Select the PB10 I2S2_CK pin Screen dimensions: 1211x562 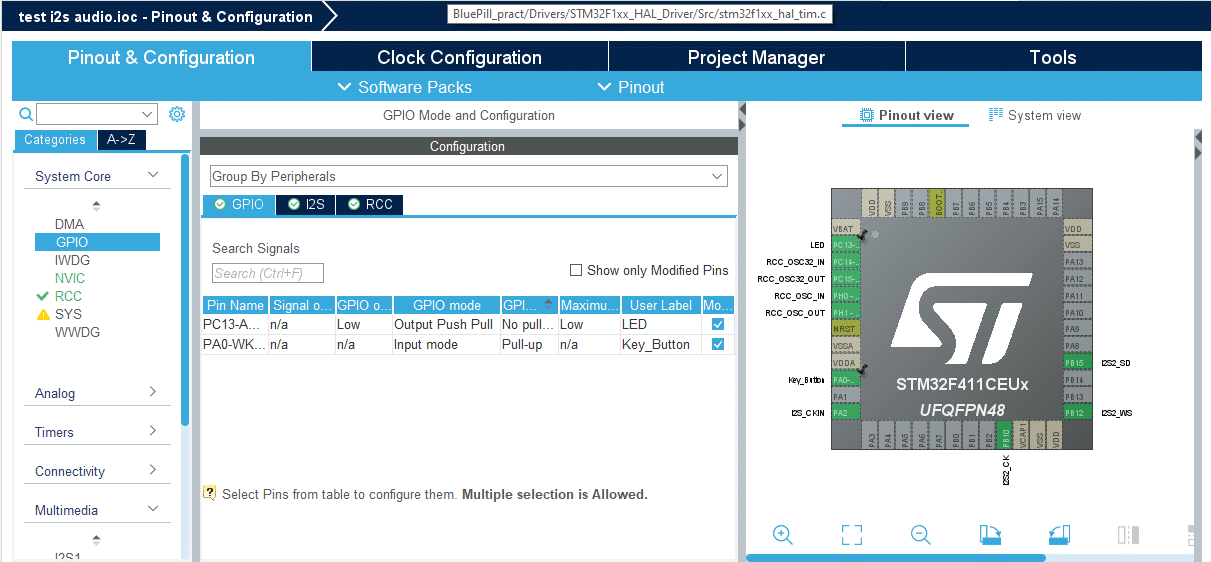pos(1005,437)
